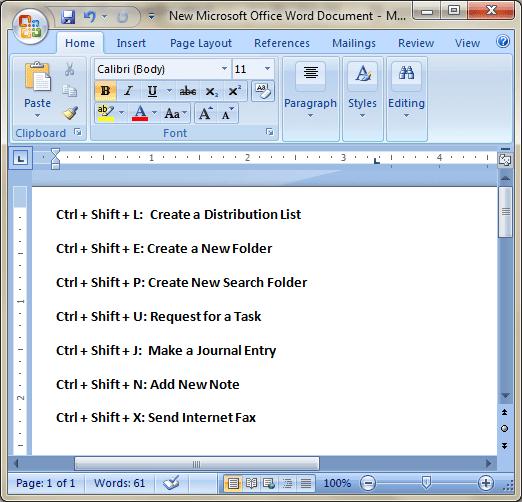
Task: Undo the last action
Action: 90,16
